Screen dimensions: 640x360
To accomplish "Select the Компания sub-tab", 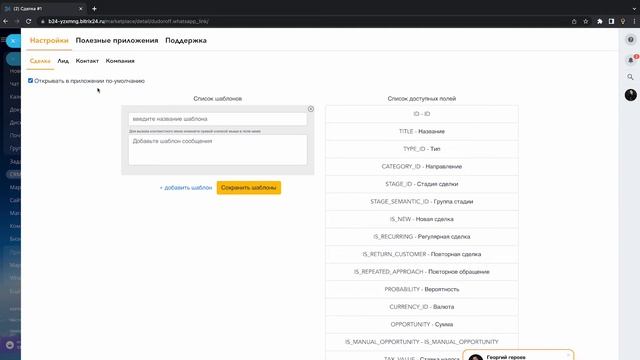I will (x=120, y=61).
